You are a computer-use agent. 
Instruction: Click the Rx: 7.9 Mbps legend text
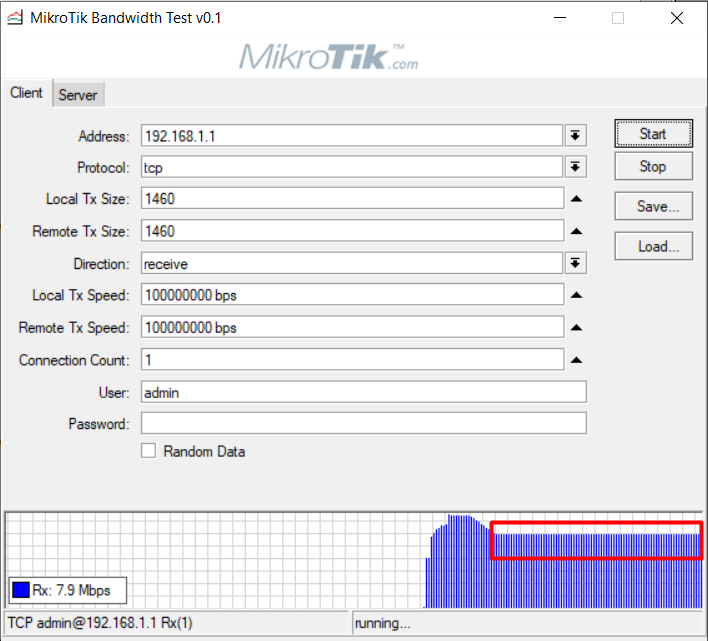(x=71, y=590)
